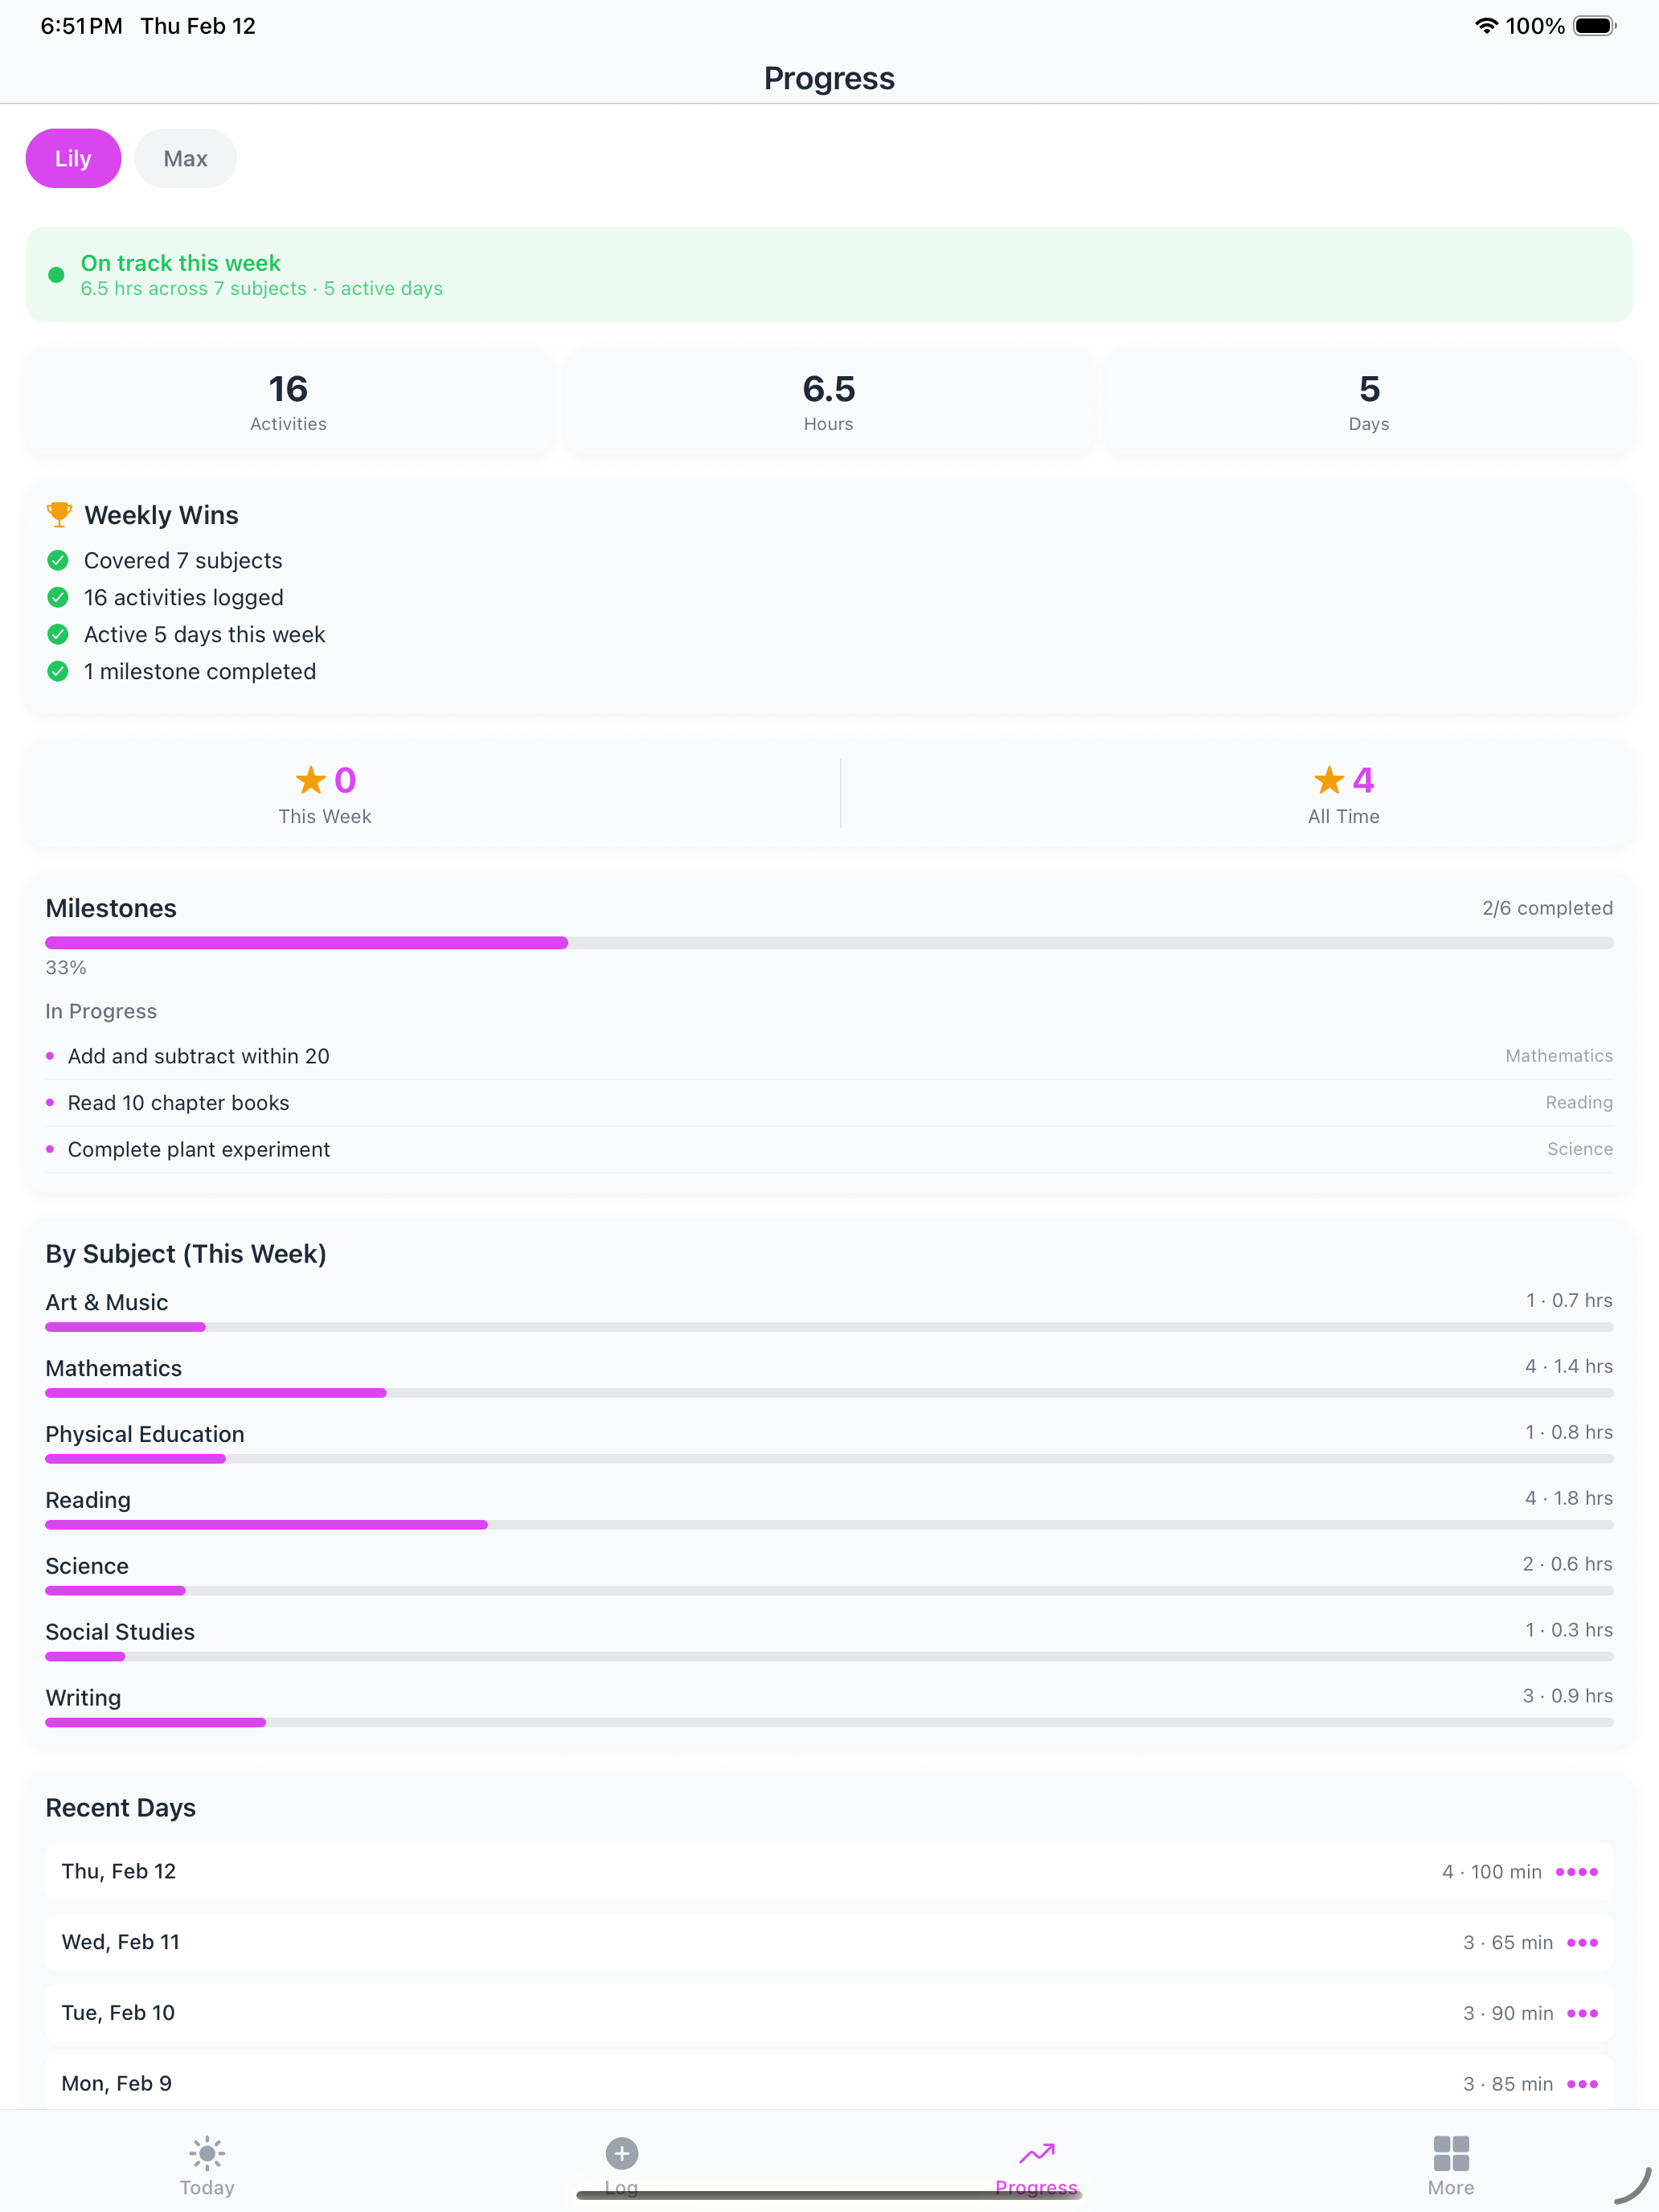Open the Thu, Feb 12 three-dot menu

click(x=1577, y=1872)
